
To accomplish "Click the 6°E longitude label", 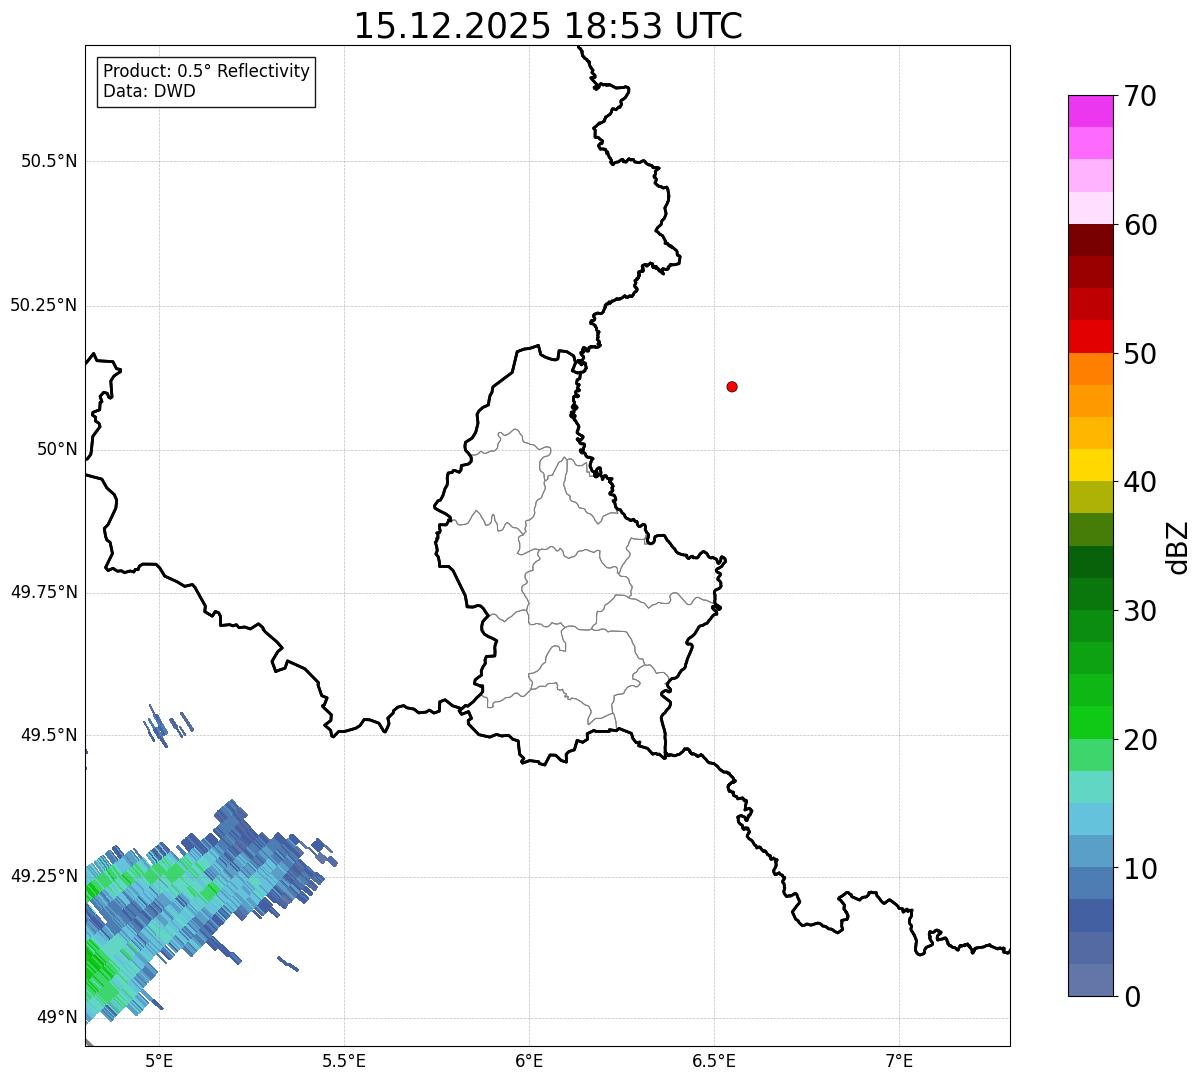I will click(x=529, y=1060).
